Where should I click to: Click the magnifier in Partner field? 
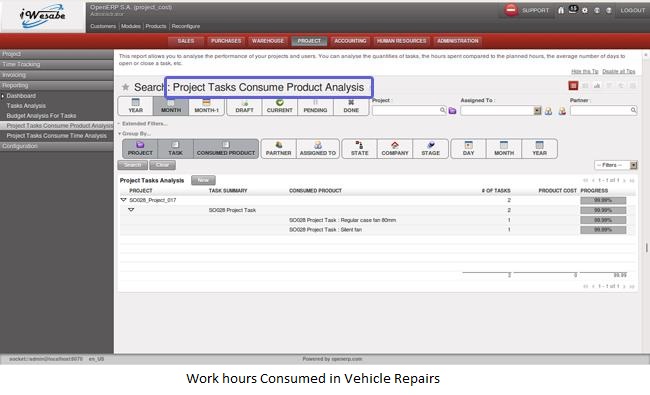point(633,110)
